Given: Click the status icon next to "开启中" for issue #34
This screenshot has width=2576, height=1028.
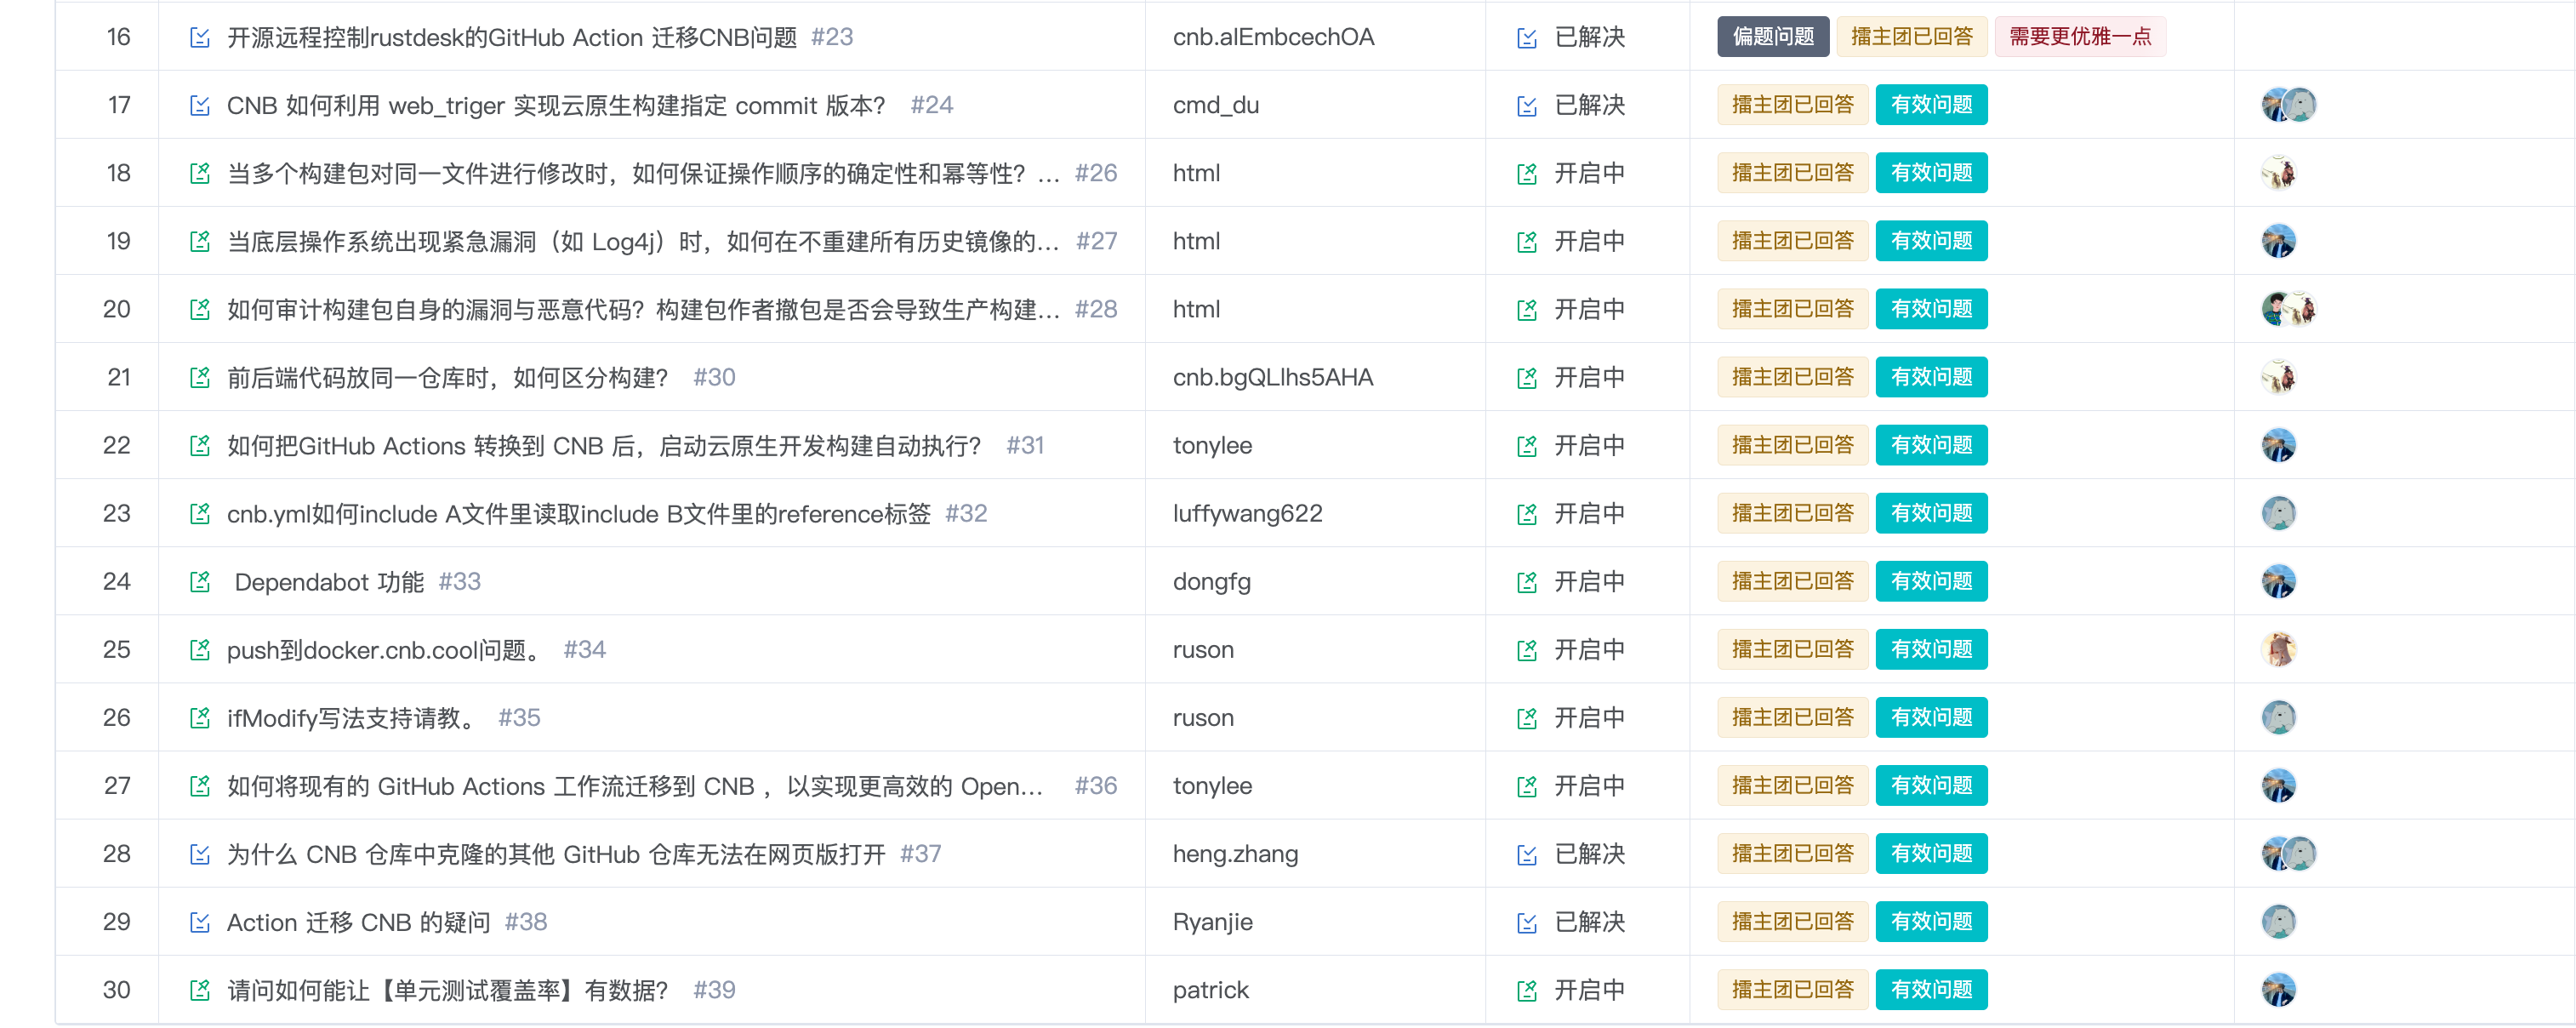Looking at the screenshot, I should [1527, 649].
